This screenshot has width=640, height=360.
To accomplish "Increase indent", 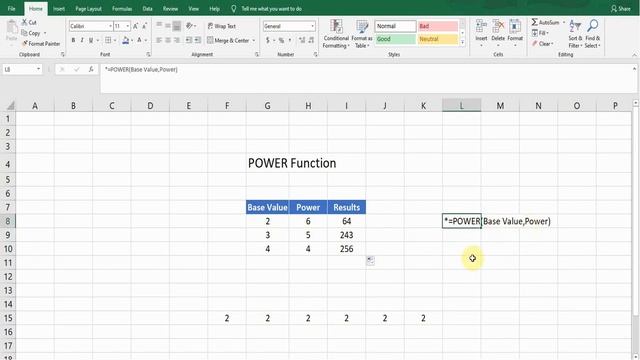I will tap(198, 40).
